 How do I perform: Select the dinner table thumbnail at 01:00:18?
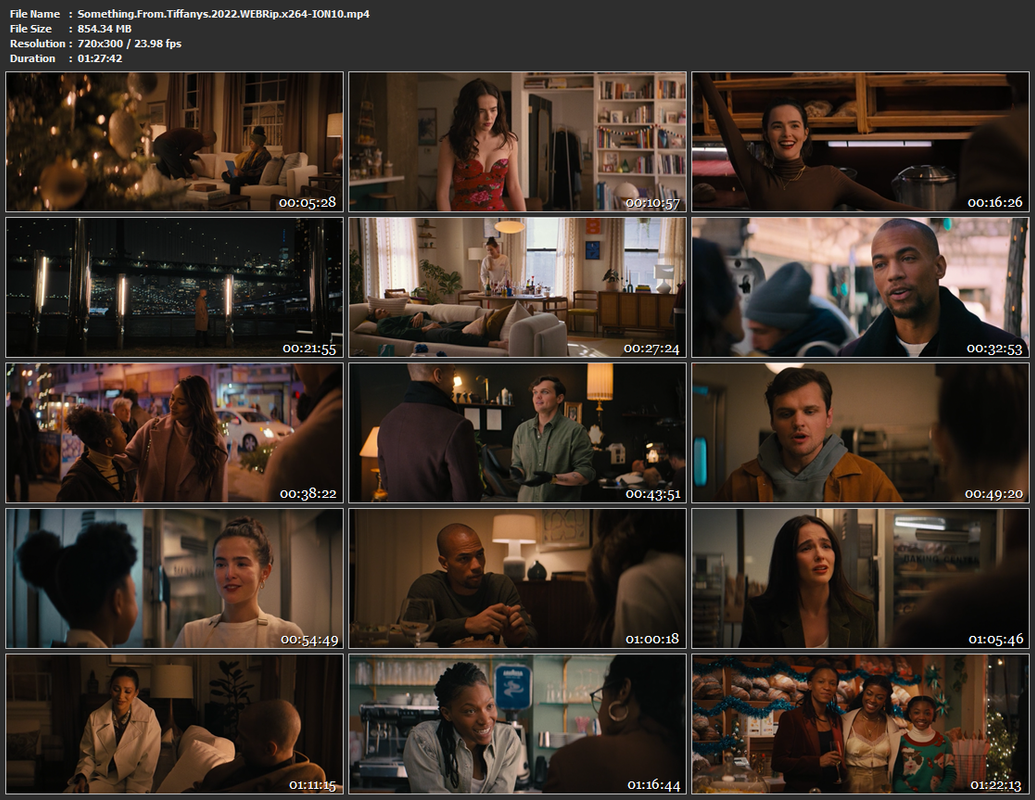[518, 578]
